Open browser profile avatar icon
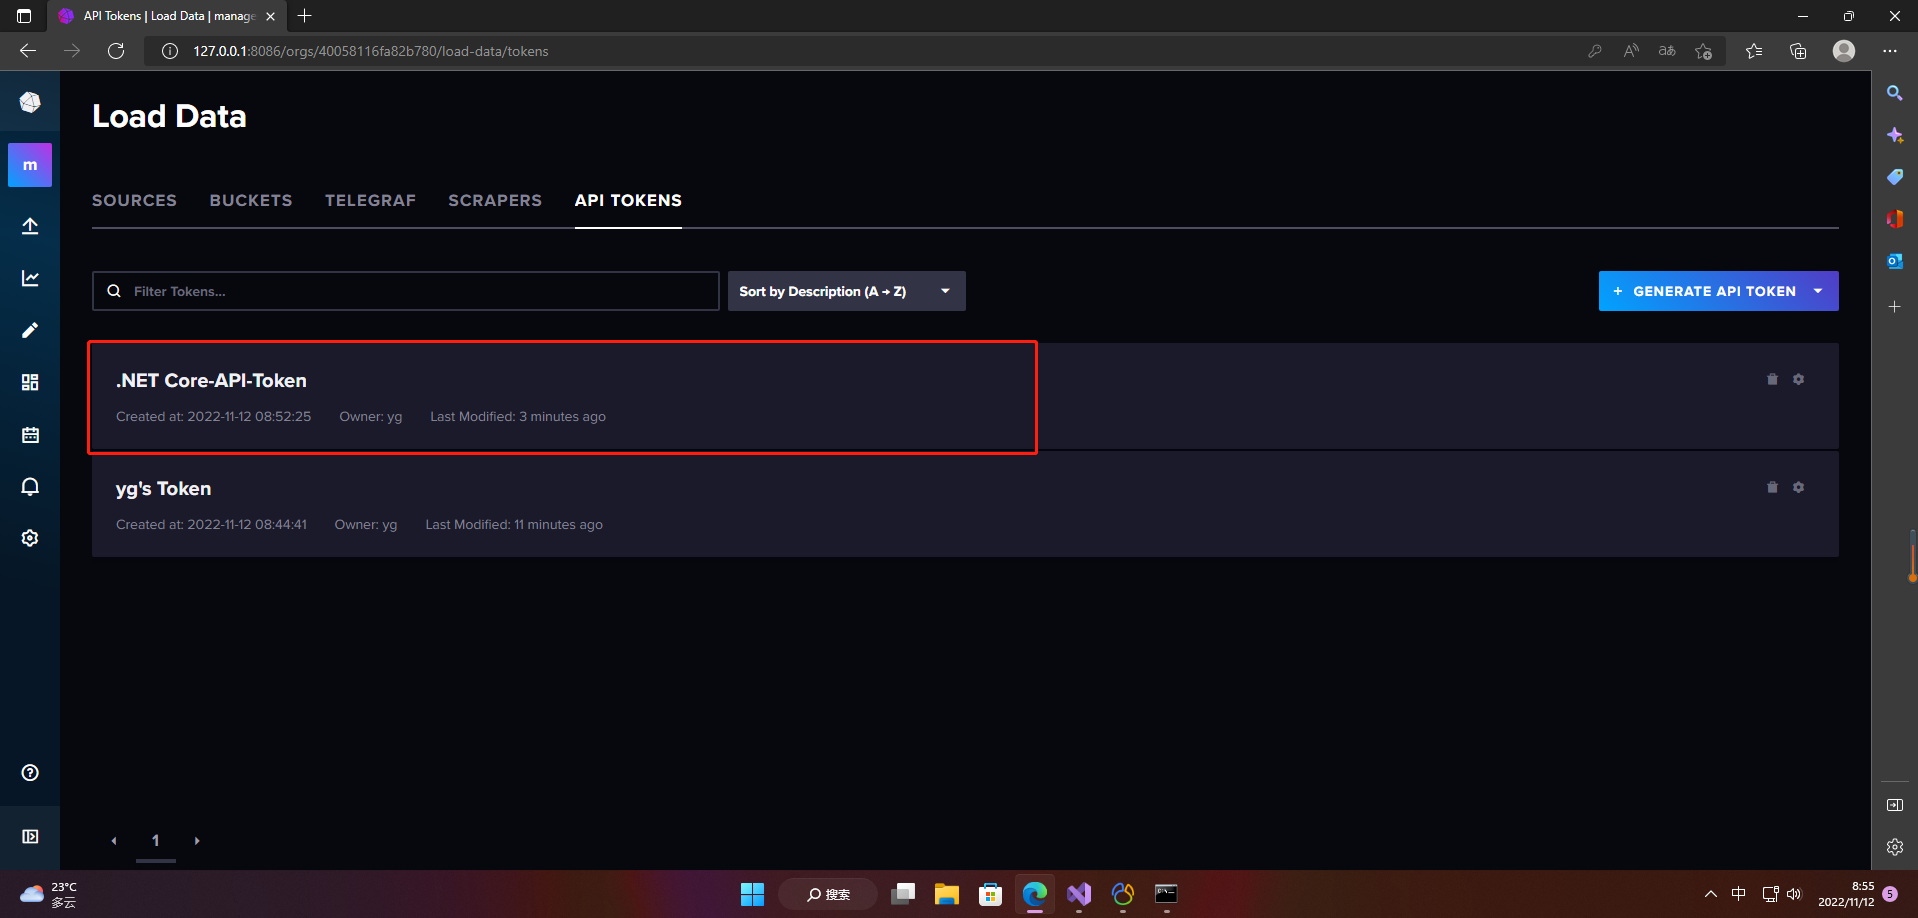 1844,51
